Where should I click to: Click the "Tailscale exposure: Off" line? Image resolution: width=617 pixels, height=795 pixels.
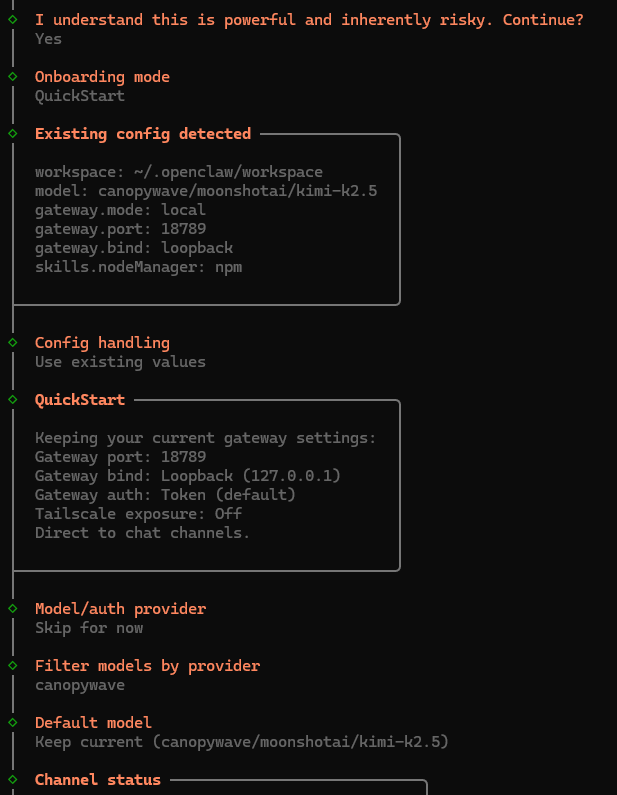(x=138, y=514)
